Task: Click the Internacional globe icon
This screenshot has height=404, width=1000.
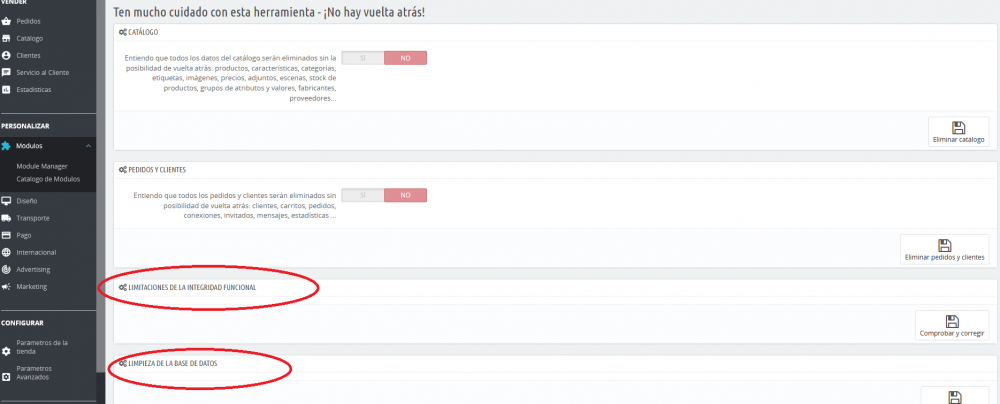Action: point(6,253)
